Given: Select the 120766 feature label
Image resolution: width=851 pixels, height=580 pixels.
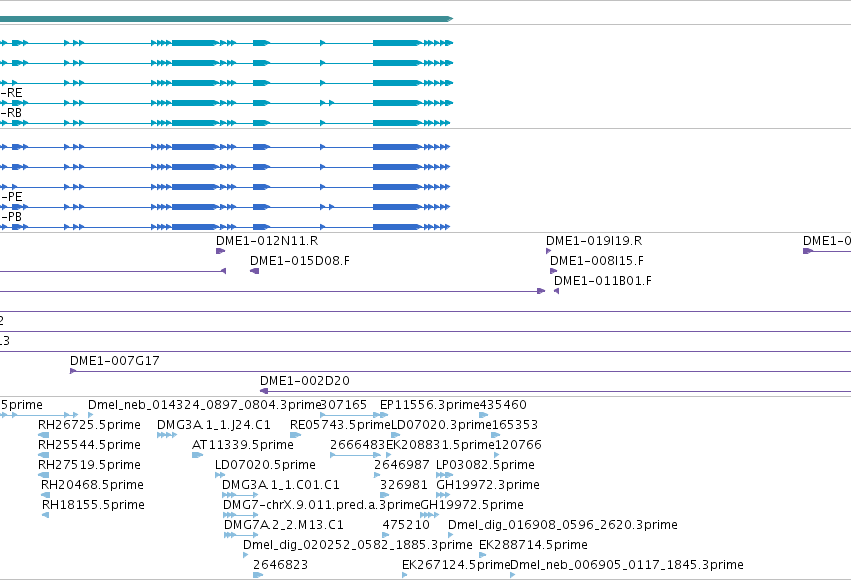Looking at the screenshot, I should click(x=518, y=445).
